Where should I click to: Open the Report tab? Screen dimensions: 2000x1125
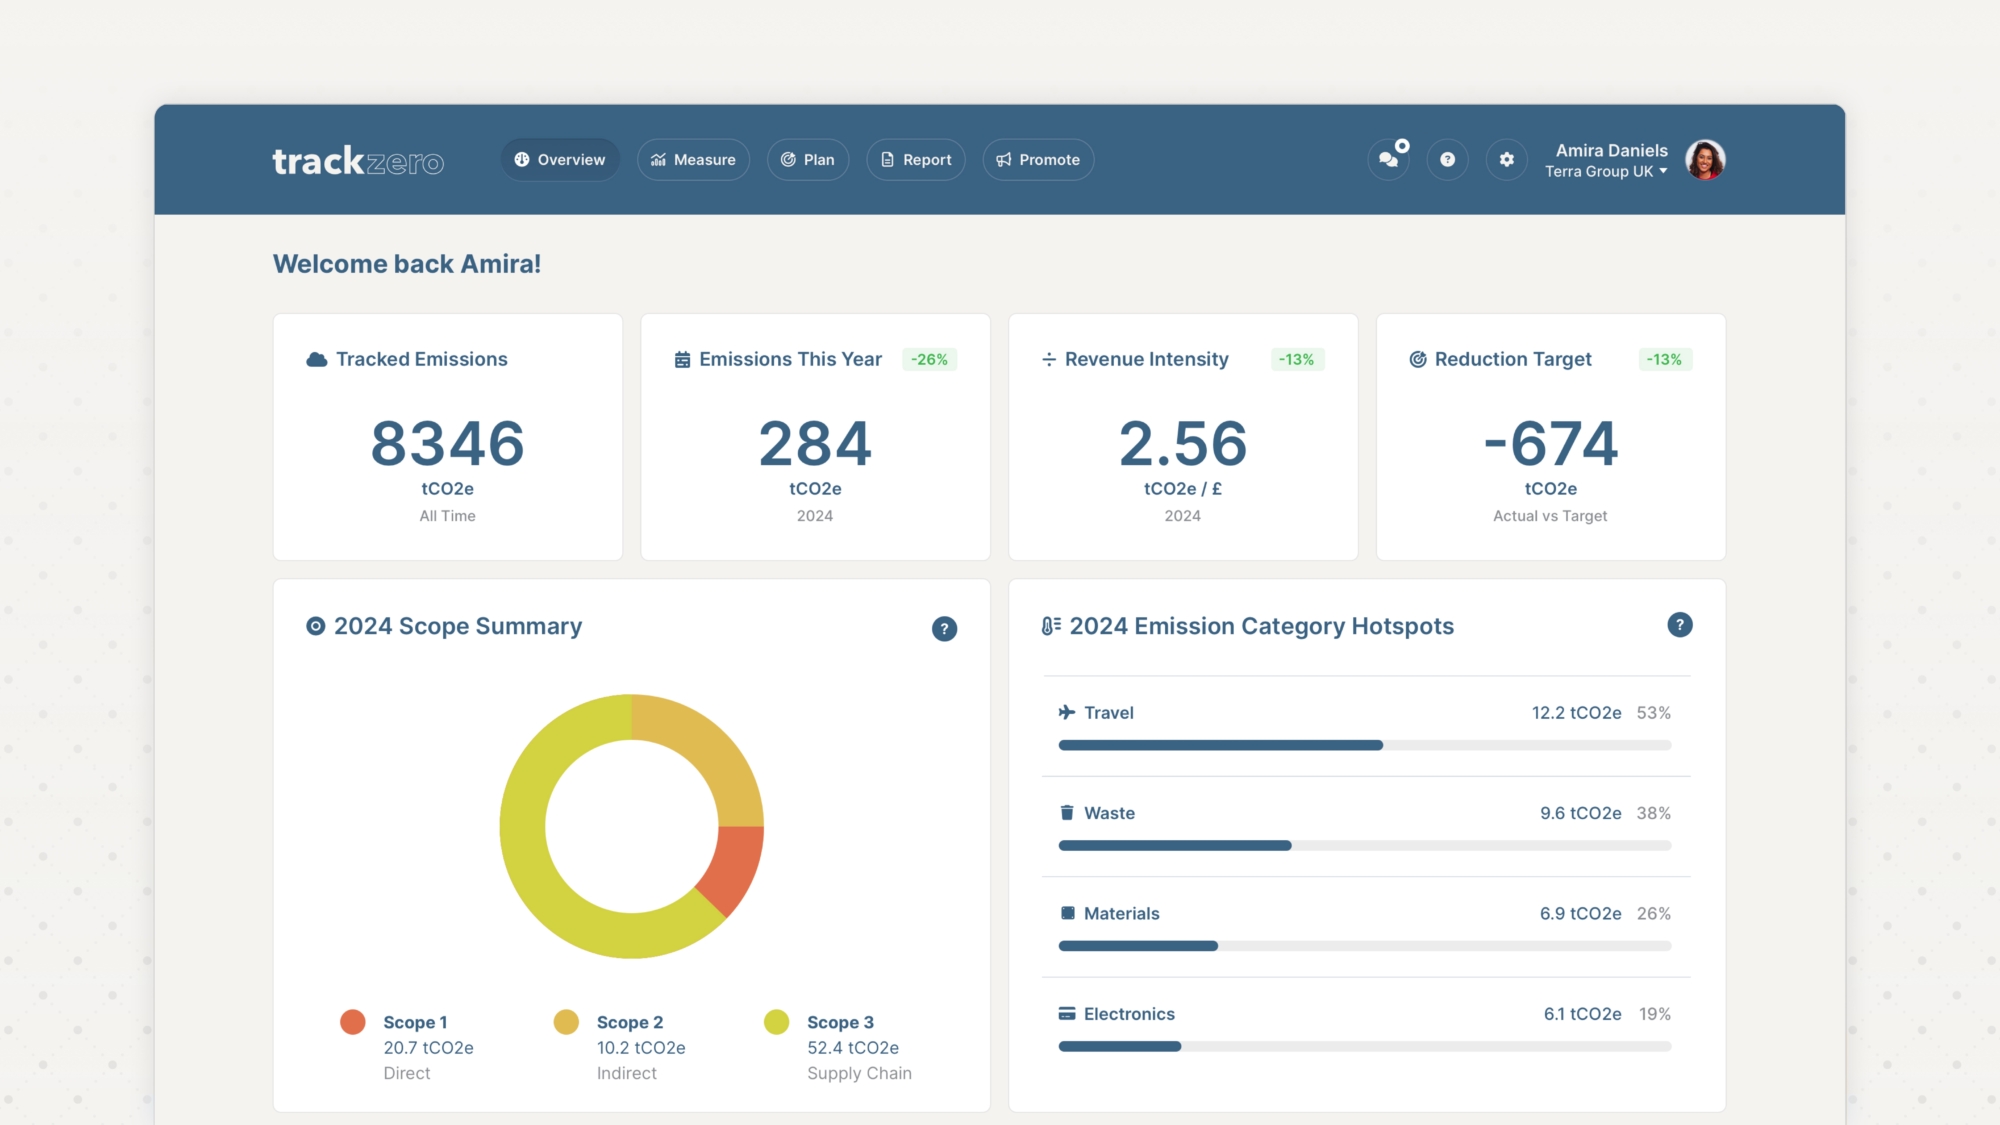[x=915, y=160]
